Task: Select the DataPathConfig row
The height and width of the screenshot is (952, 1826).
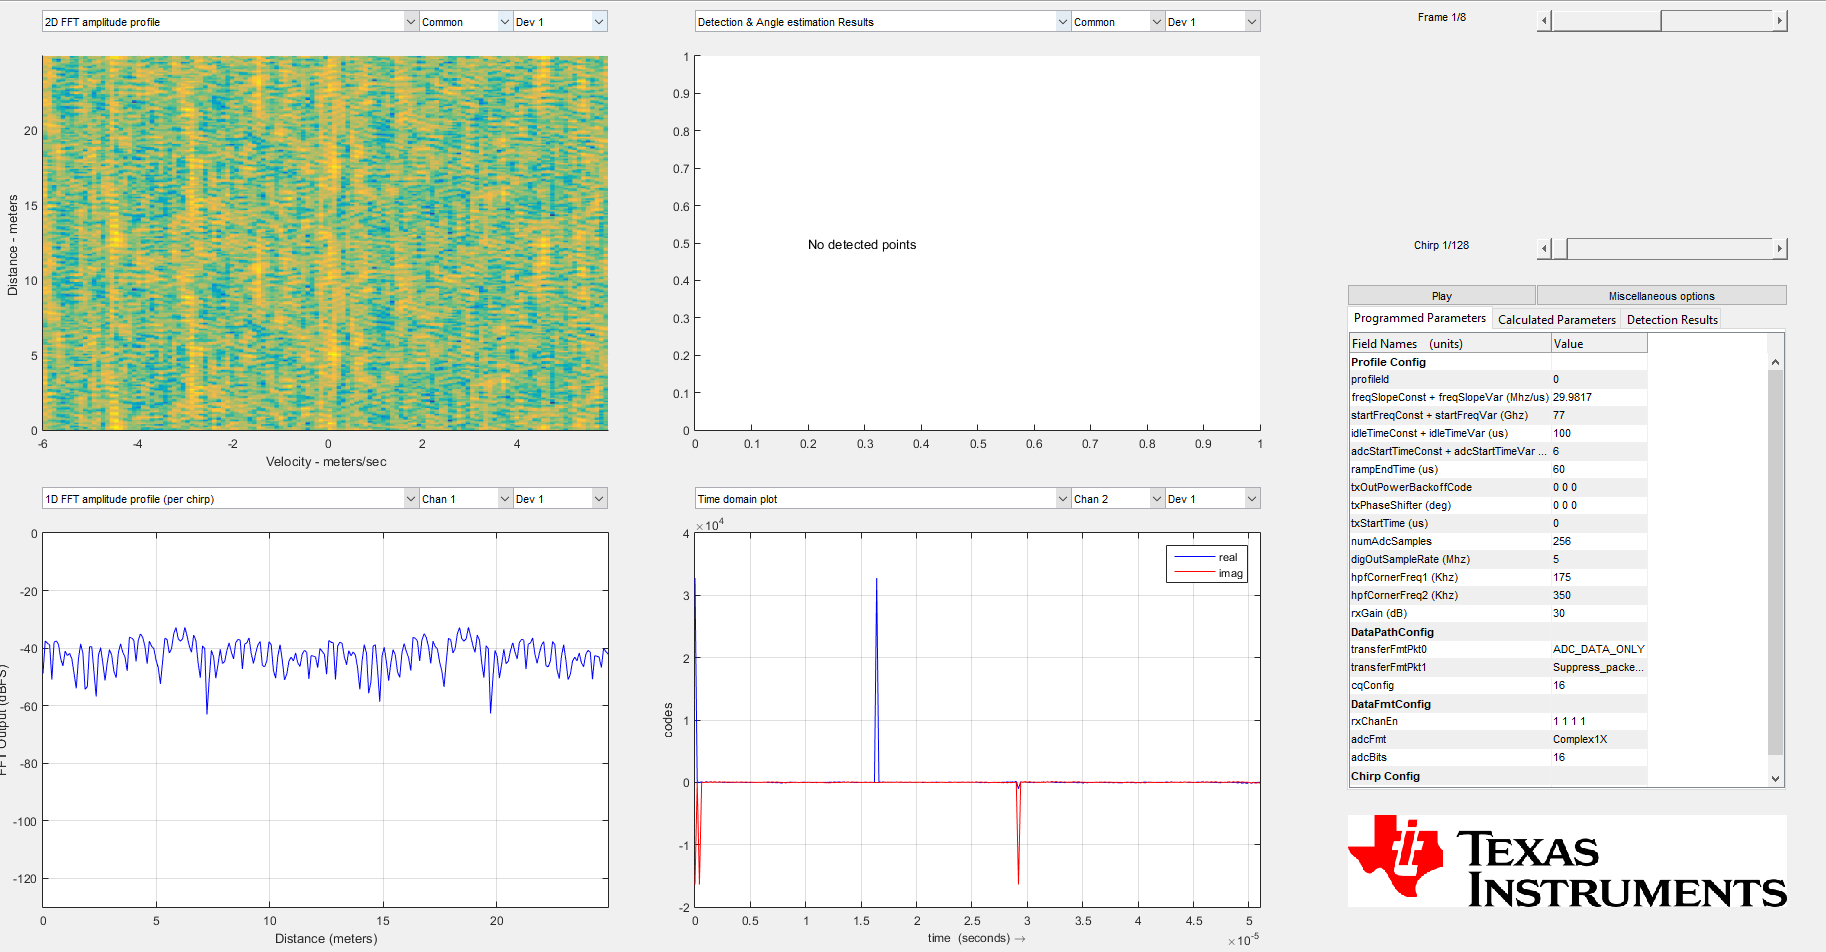Action: point(1497,632)
